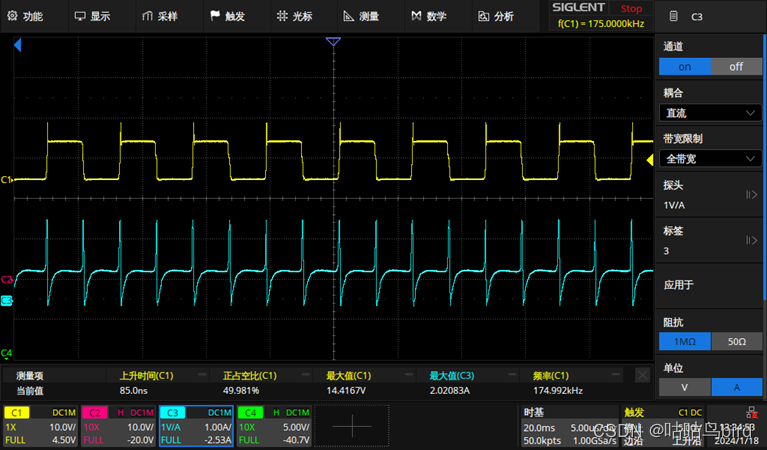This screenshot has width=767, height=450.
Task: Click the blue left arrow at top-left of grid
Action: point(18,45)
